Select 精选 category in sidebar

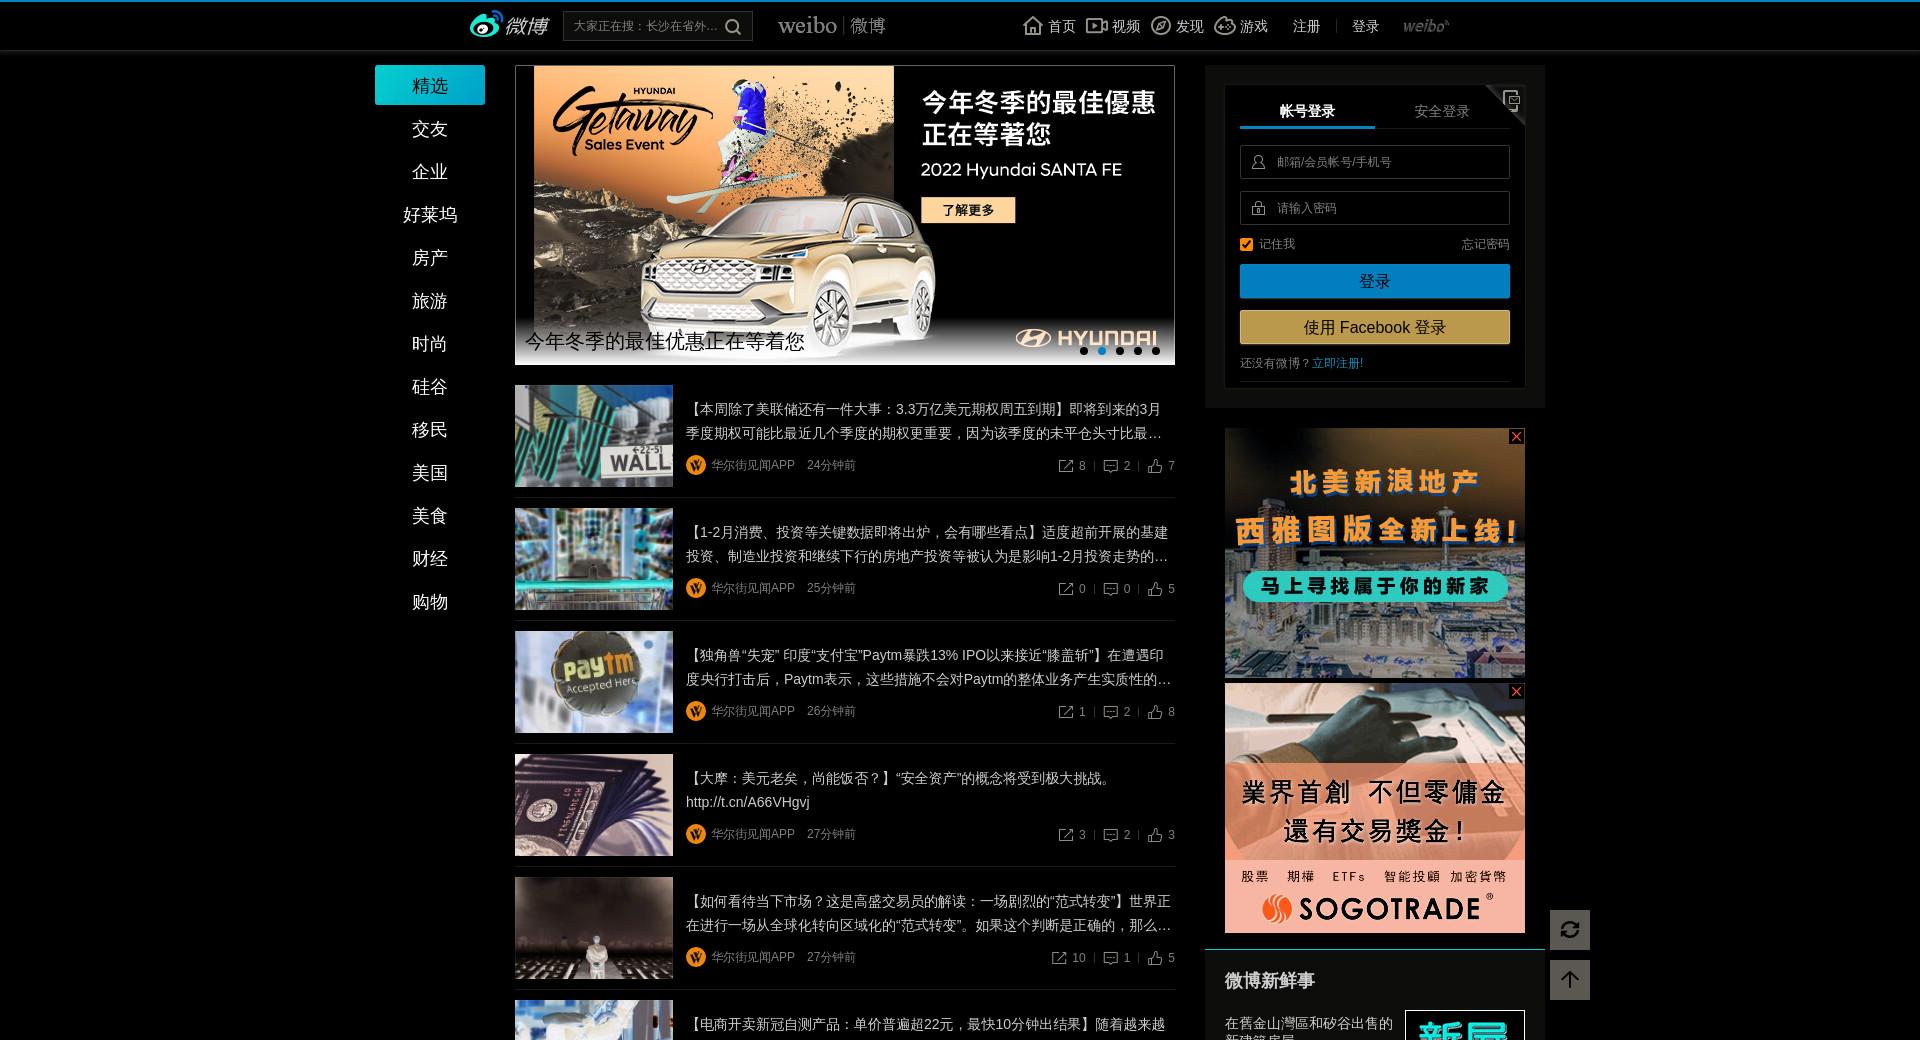430,85
